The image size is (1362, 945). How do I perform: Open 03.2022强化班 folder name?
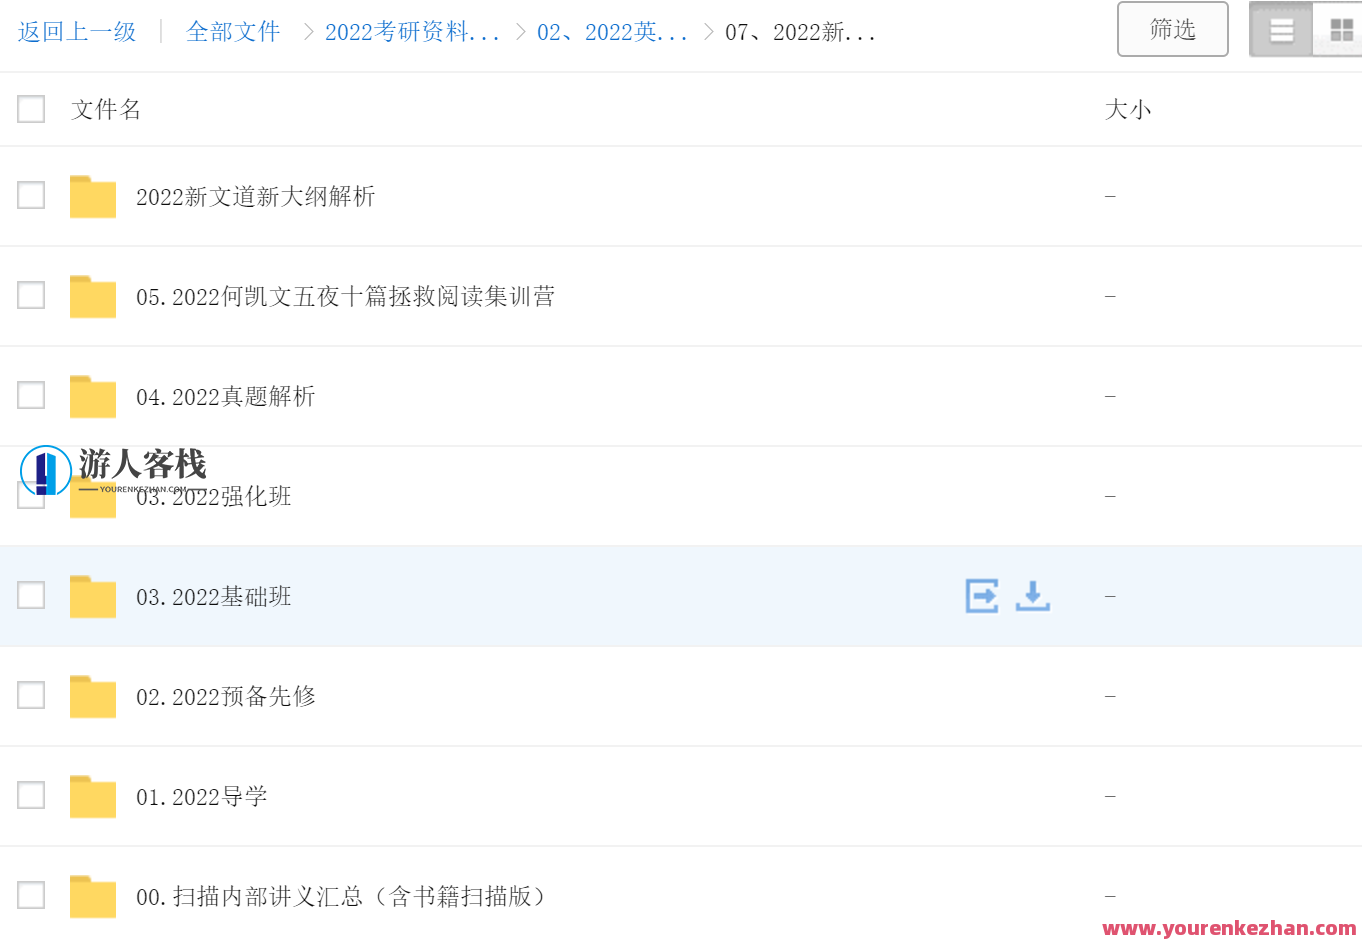point(214,497)
